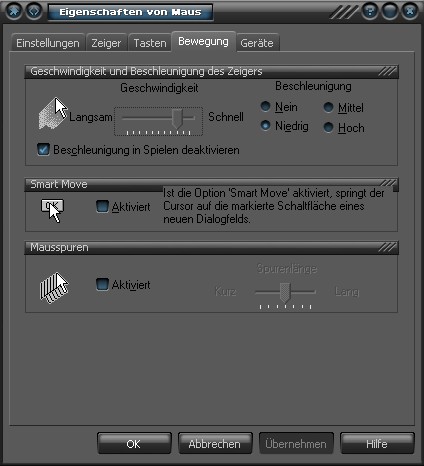Open the Geräte tab
This screenshot has width=424, height=466.
point(257,43)
